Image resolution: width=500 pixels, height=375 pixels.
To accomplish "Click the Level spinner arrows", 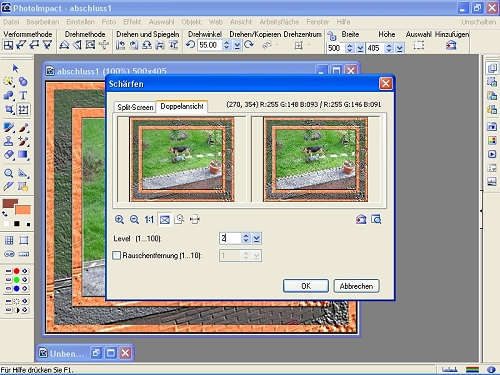I will pos(246,238).
